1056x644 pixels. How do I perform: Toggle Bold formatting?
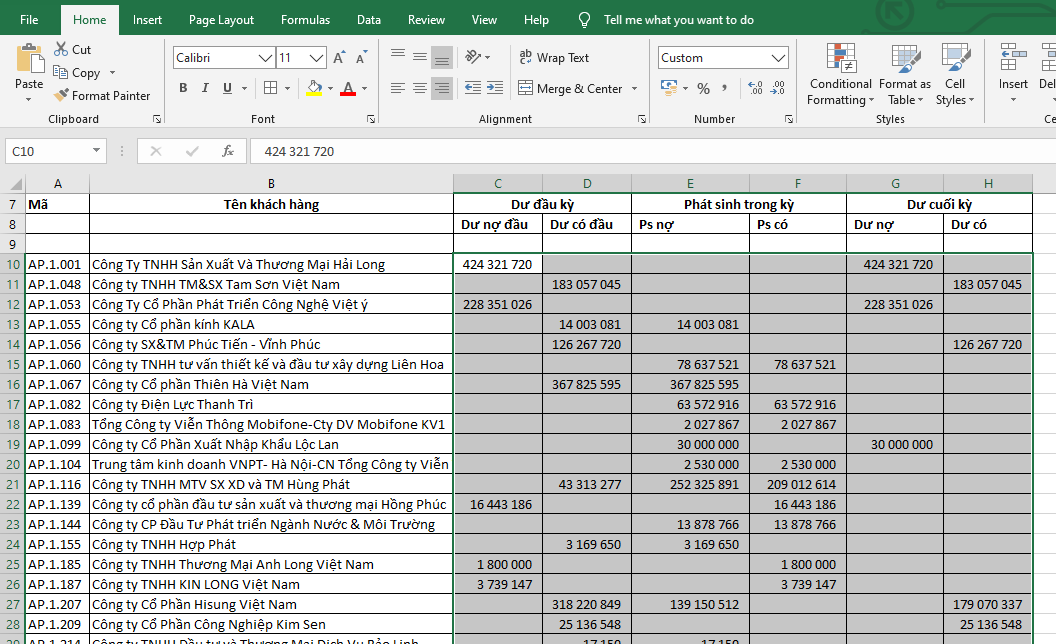tap(183, 88)
